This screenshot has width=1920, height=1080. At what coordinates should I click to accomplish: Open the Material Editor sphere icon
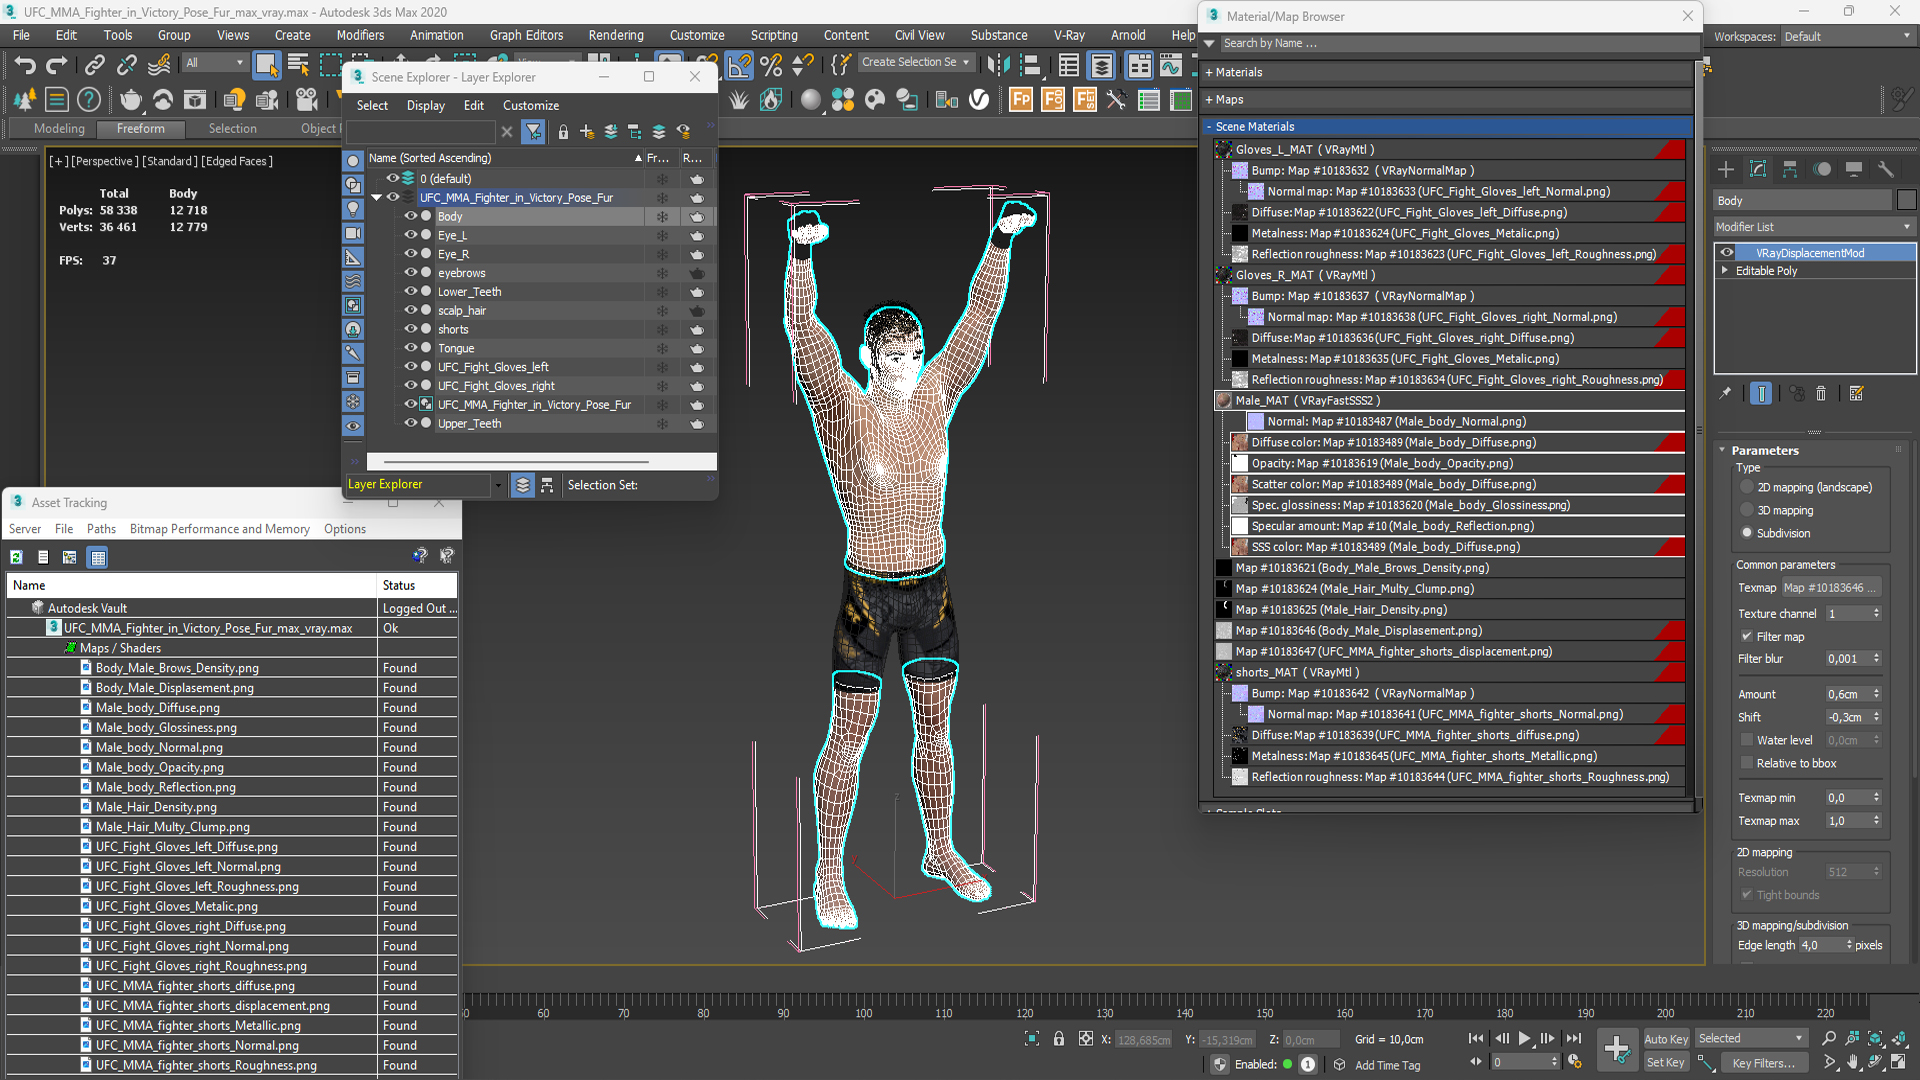point(811,99)
